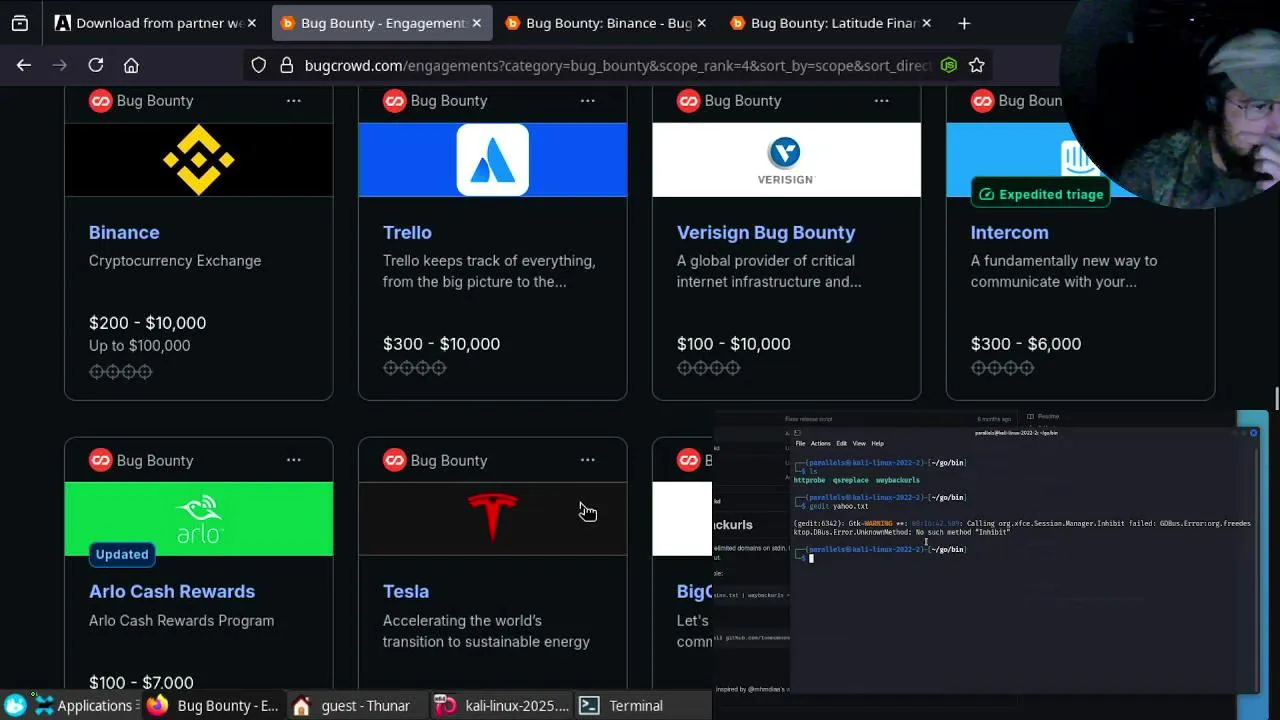The height and width of the screenshot is (720, 1280).
Task: Open Help menu in the terminal window
Action: [877, 443]
